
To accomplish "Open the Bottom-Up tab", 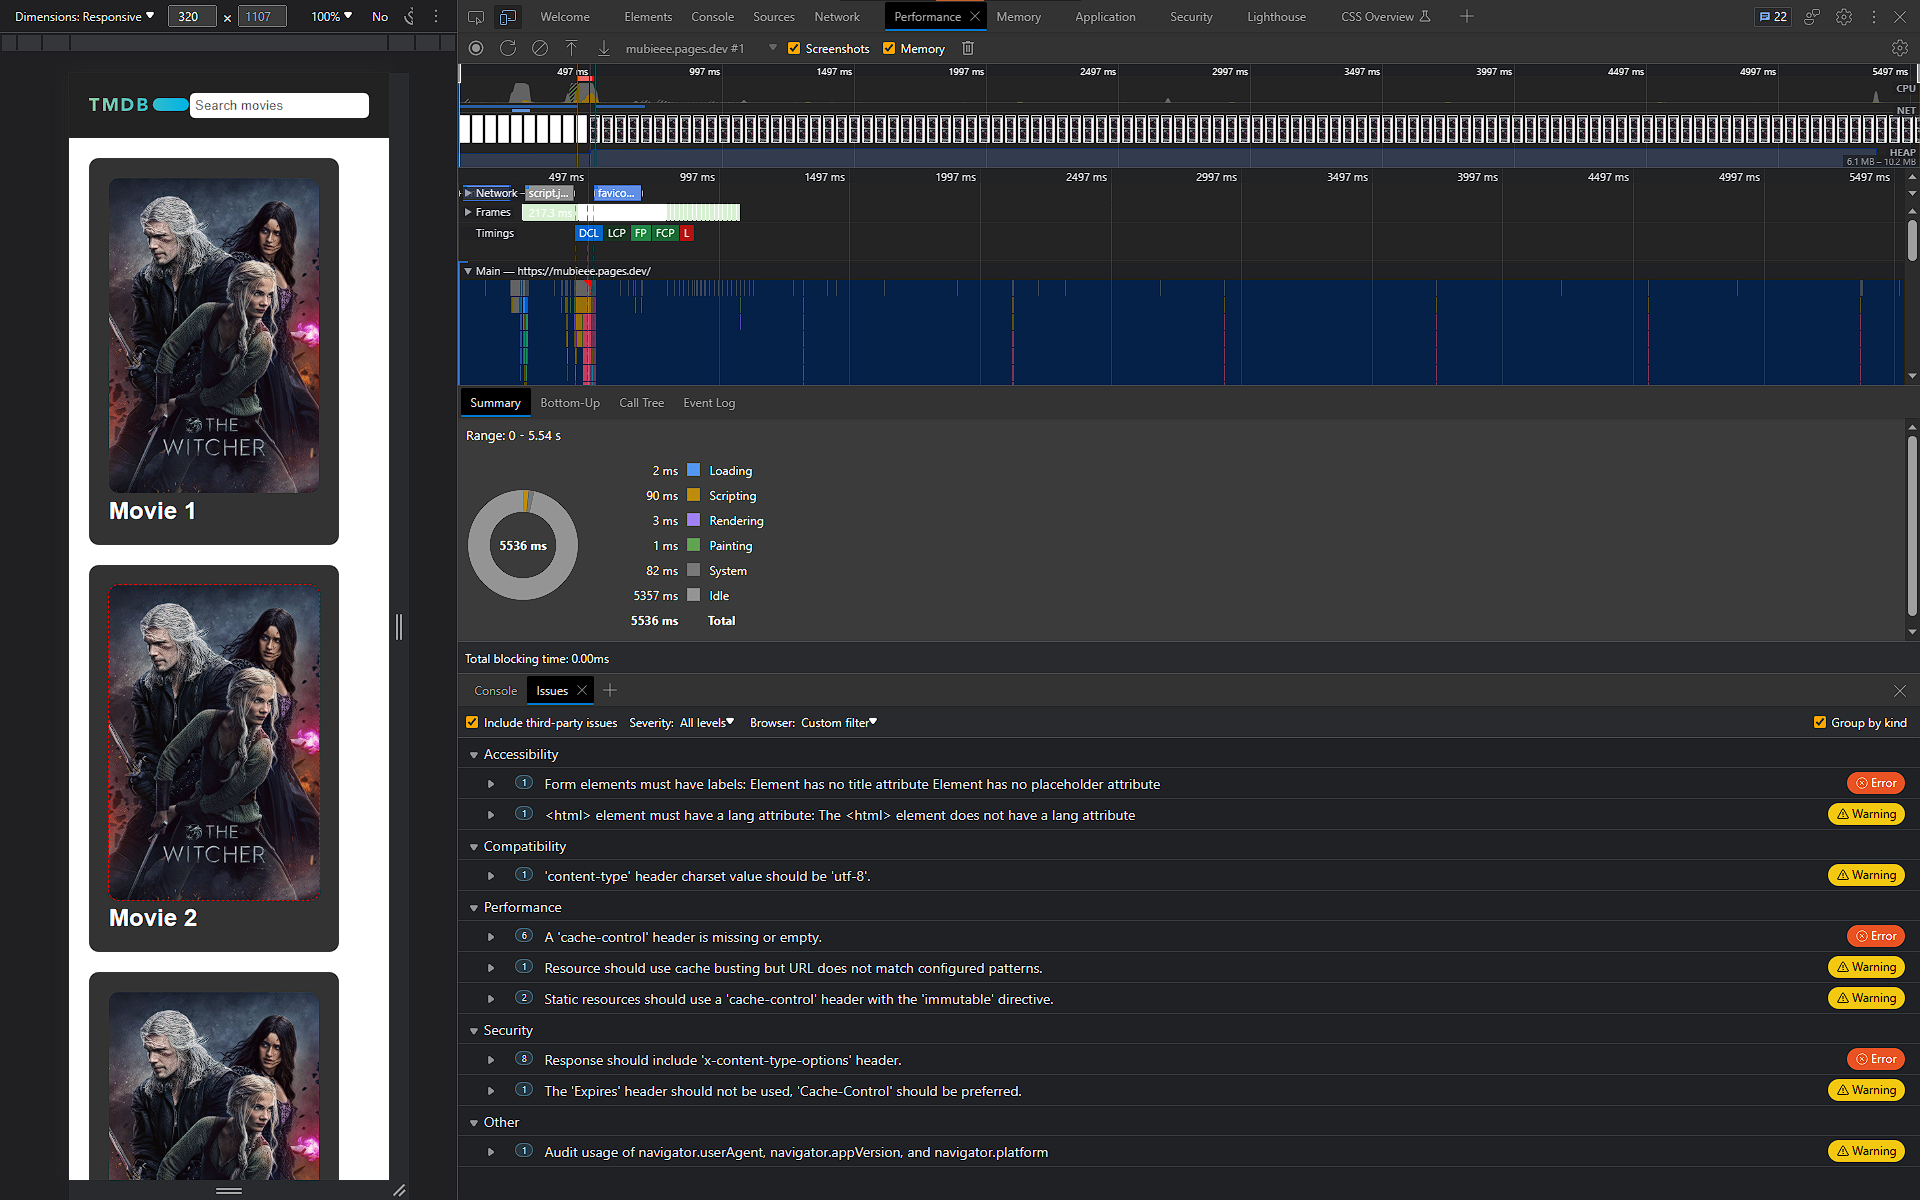I will coord(570,403).
